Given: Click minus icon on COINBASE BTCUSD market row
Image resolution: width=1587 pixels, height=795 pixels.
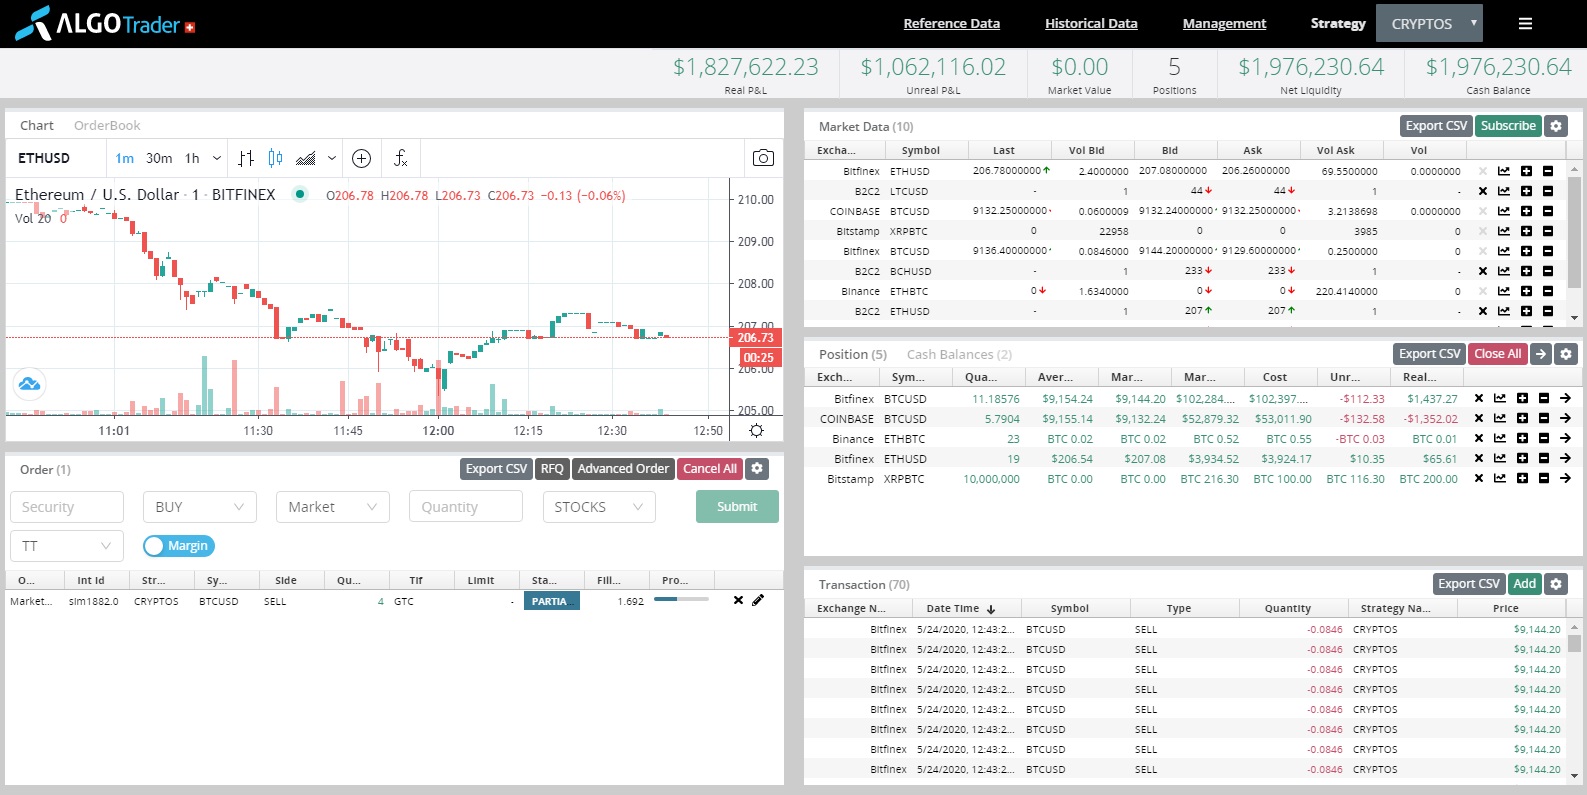Looking at the screenshot, I should pos(1548,211).
